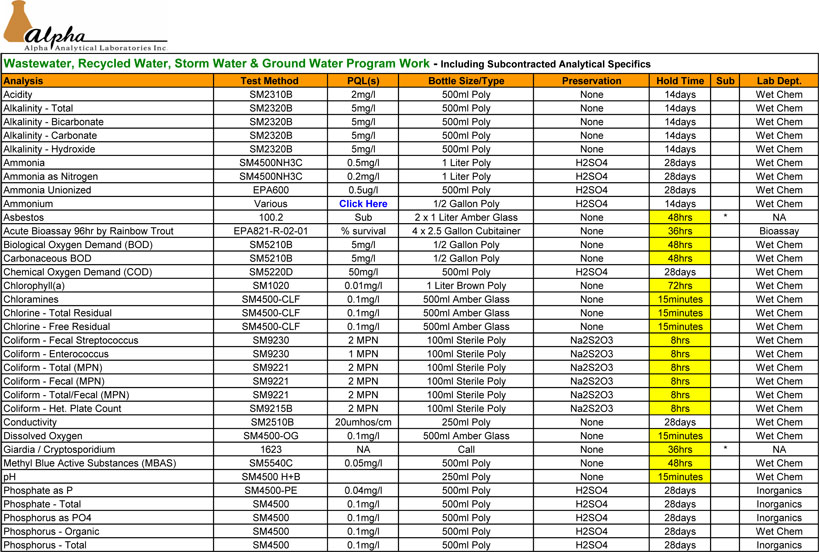Select 'Coliform - Fecal Streptococcus' cell

pyautogui.click(x=107, y=340)
